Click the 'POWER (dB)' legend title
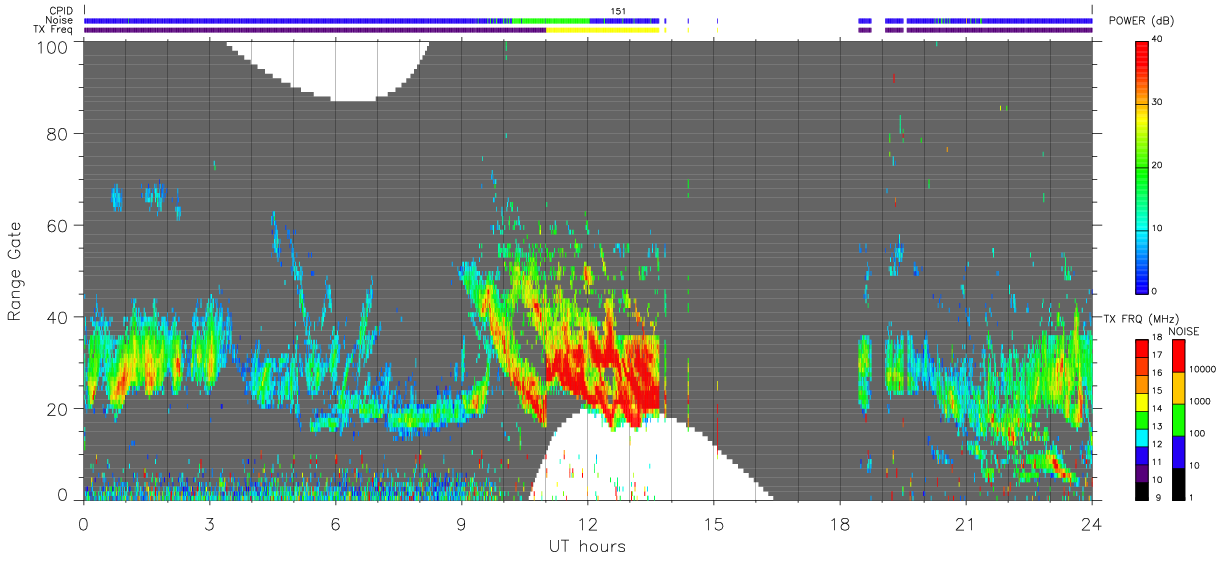This screenshot has width=1228, height=567. [x=1141, y=21]
